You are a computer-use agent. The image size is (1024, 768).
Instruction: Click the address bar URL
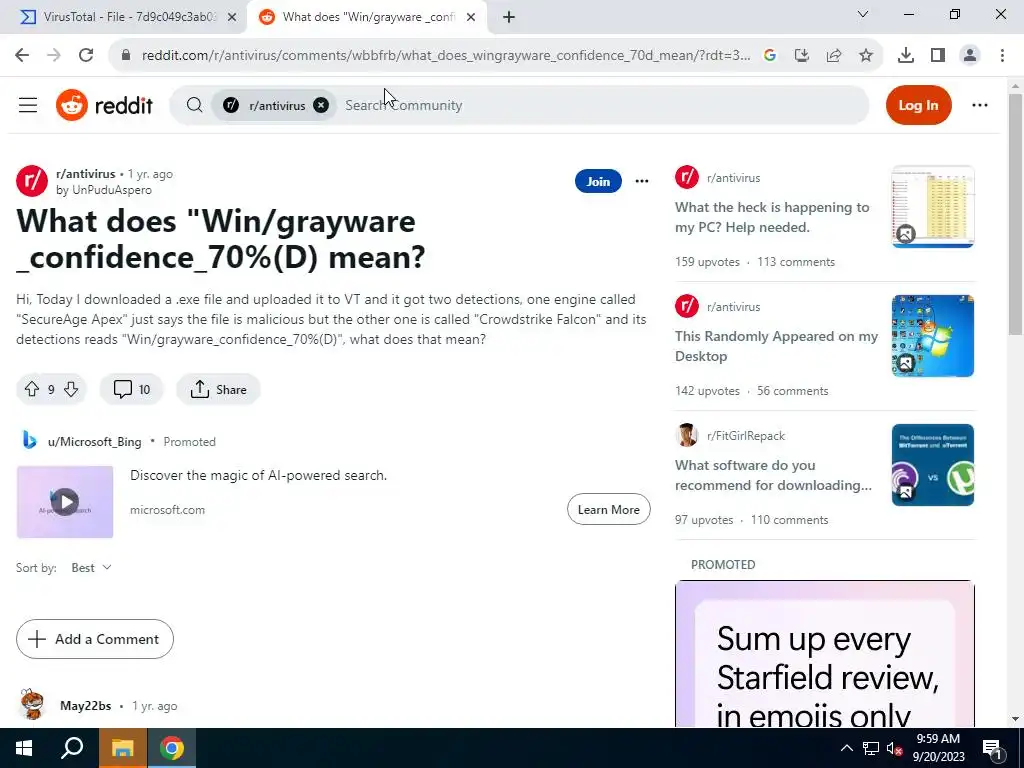click(x=446, y=56)
